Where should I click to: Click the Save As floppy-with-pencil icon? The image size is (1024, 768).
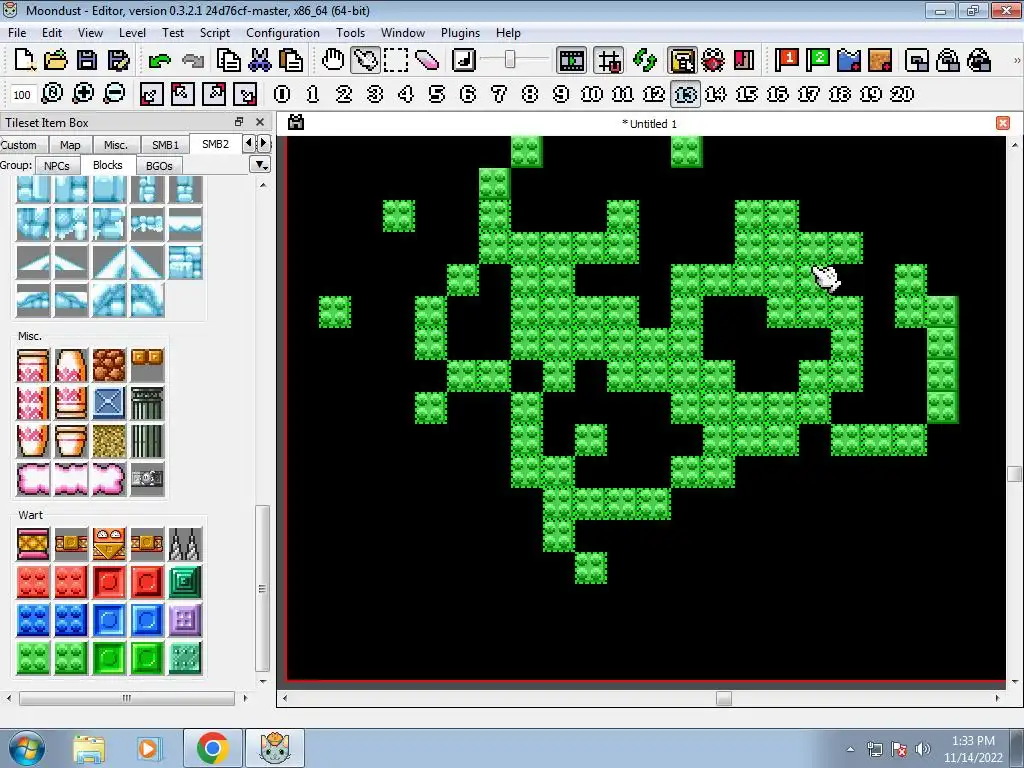coord(118,60)
